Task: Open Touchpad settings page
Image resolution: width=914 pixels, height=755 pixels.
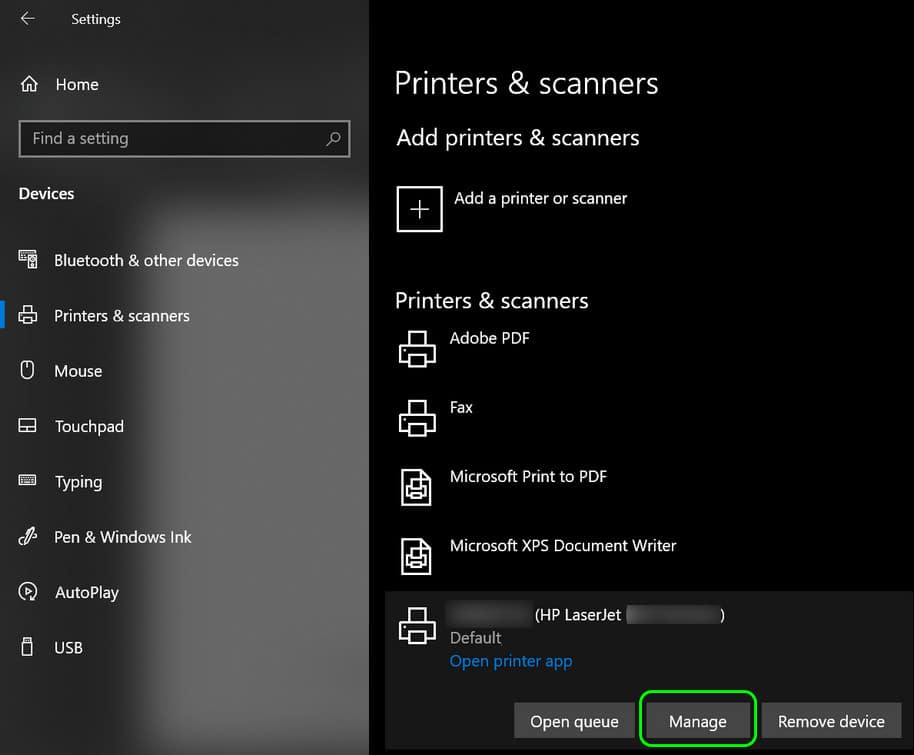Action: pyautogui.click(x=89, y=426)
